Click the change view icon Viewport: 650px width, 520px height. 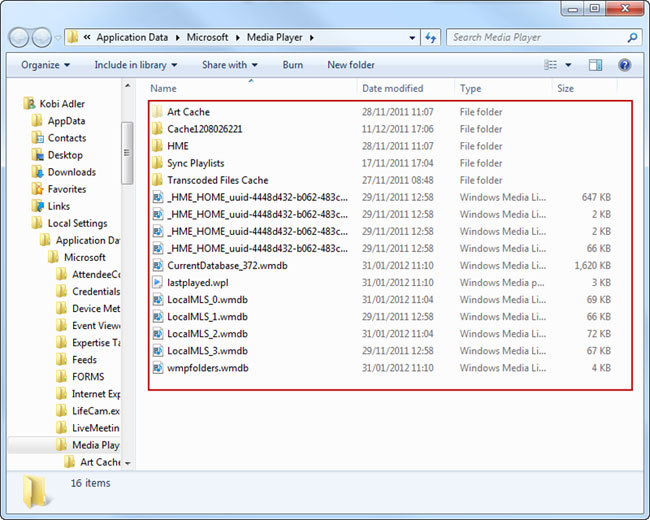[551, 65]
